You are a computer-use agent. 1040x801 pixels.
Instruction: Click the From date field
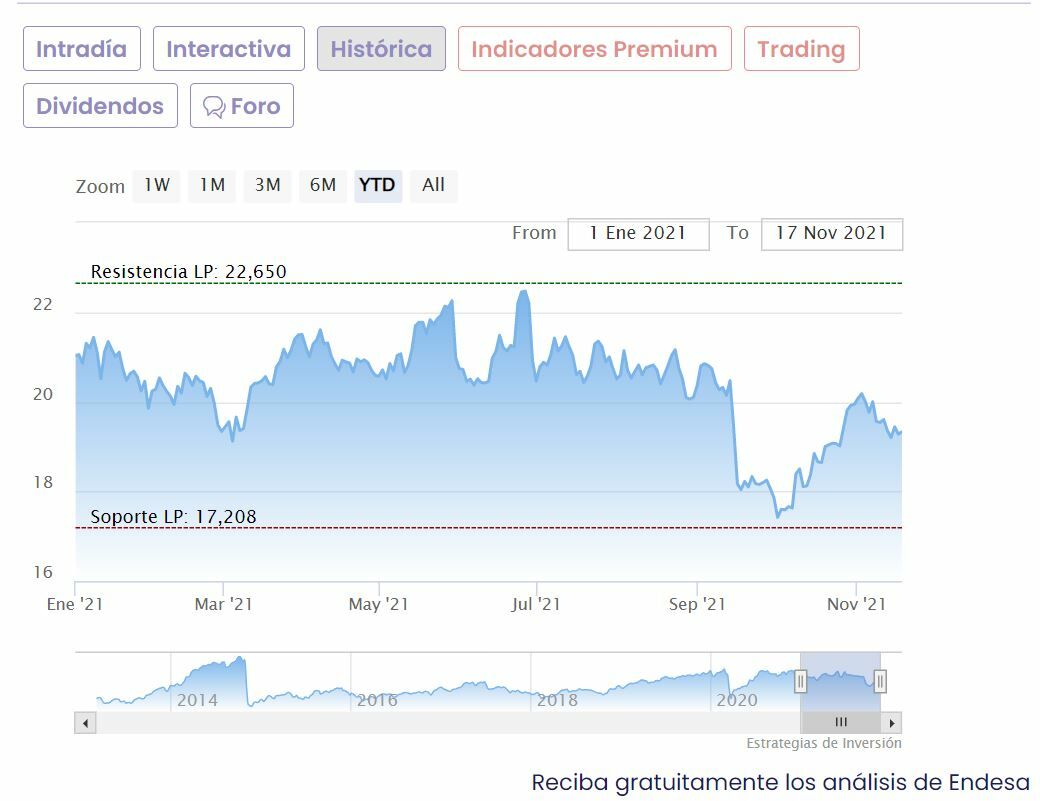(x=638, y=233)
